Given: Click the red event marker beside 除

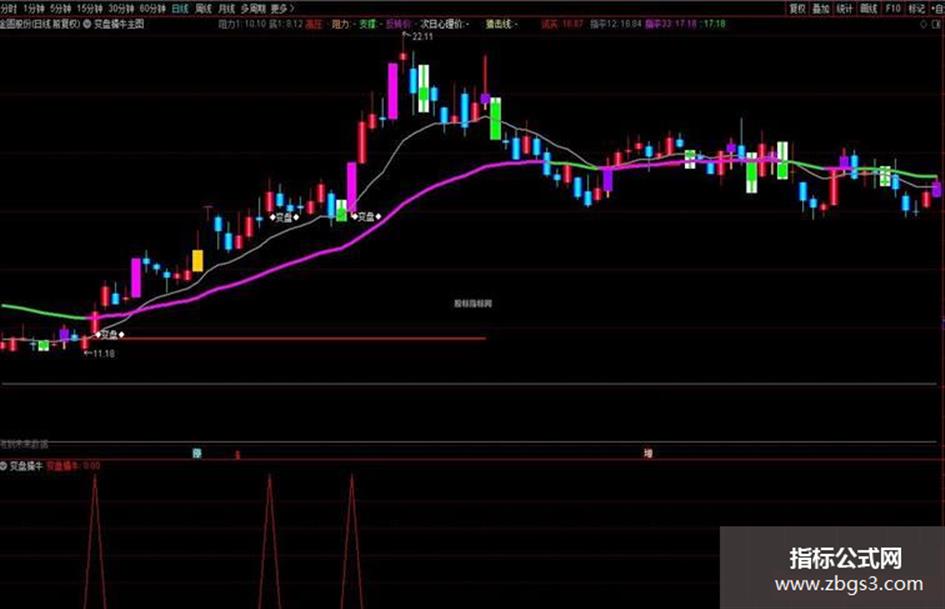Looking at the screenshot, I should (x=237, y=454).
